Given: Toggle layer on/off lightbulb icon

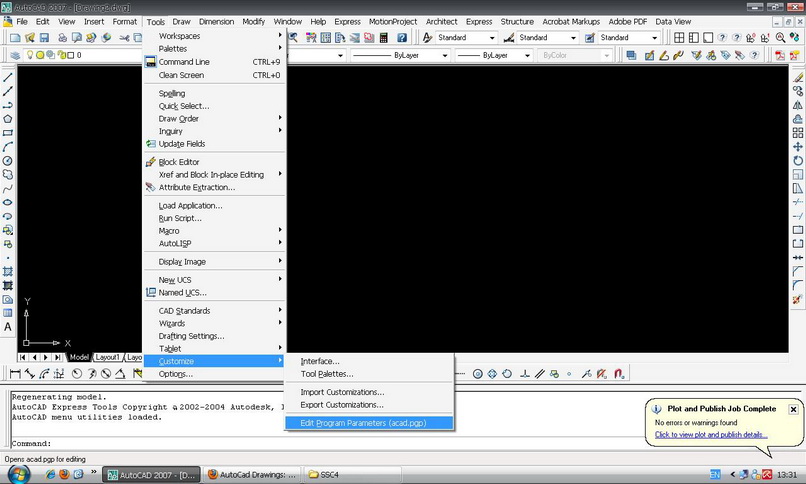Looking at the screenshot, I should (x=30, y=55).
